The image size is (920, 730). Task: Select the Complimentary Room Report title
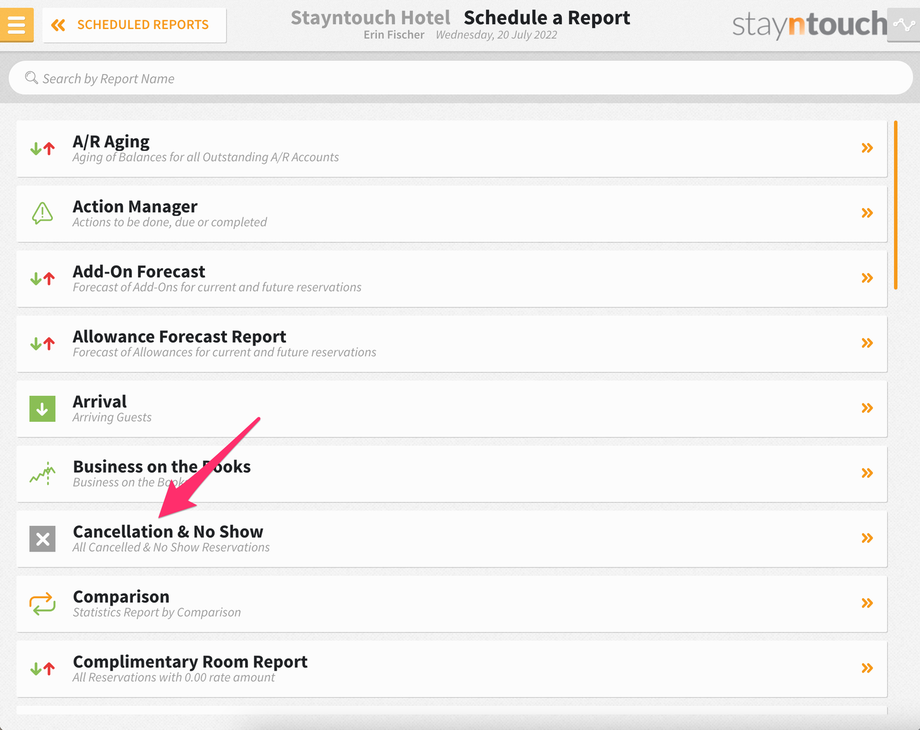tap(190, 662)
